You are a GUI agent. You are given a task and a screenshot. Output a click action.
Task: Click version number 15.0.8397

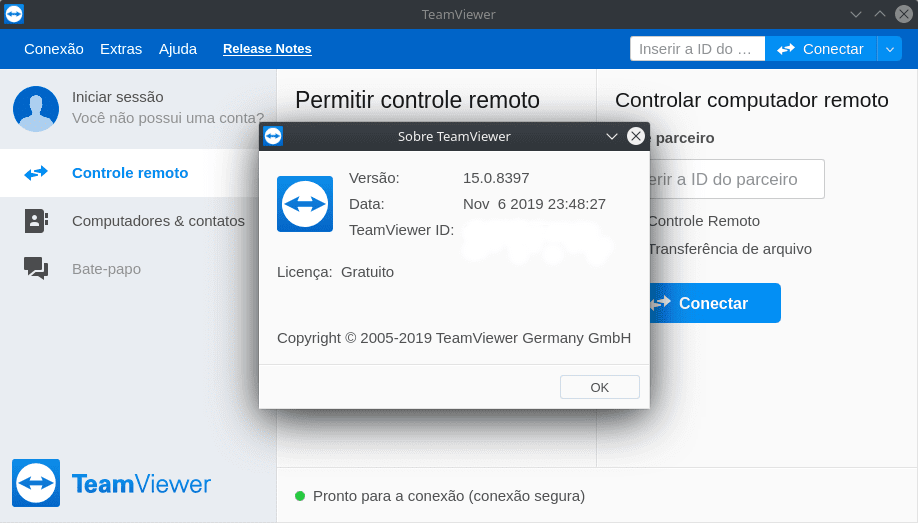(x=496, y=178)
